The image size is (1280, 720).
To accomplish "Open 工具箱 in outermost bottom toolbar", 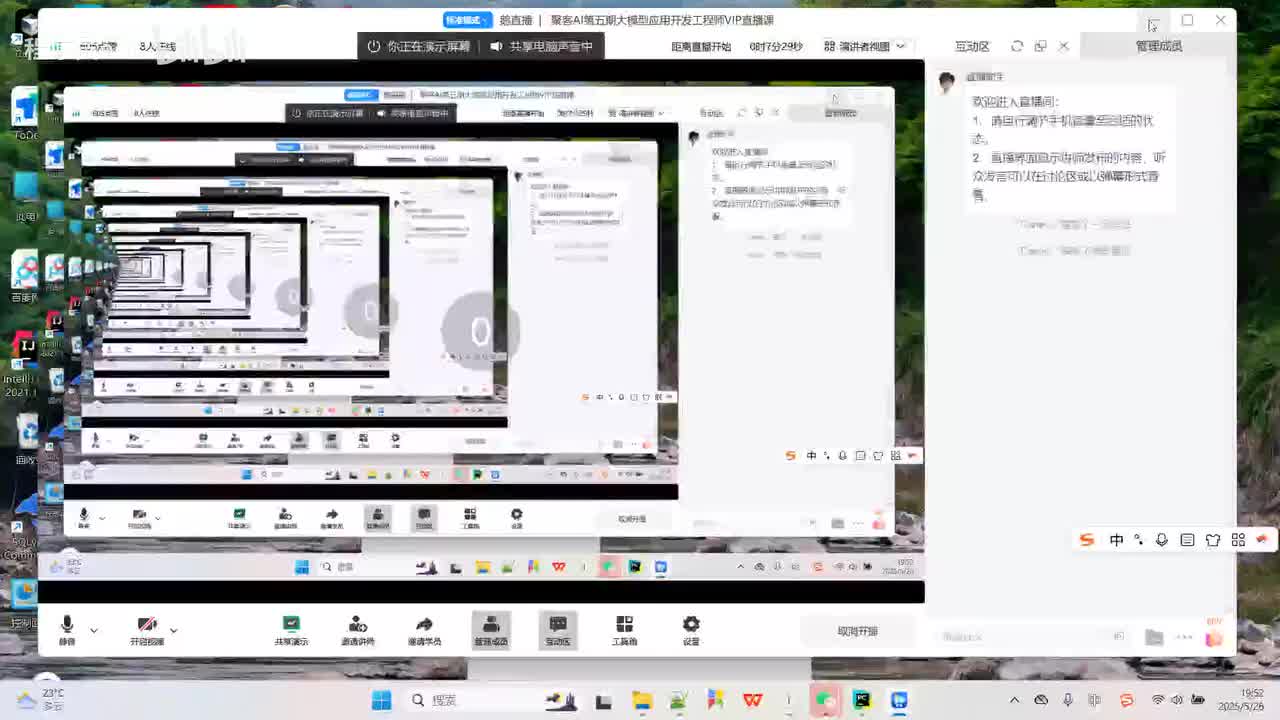I will pos(624,630).
